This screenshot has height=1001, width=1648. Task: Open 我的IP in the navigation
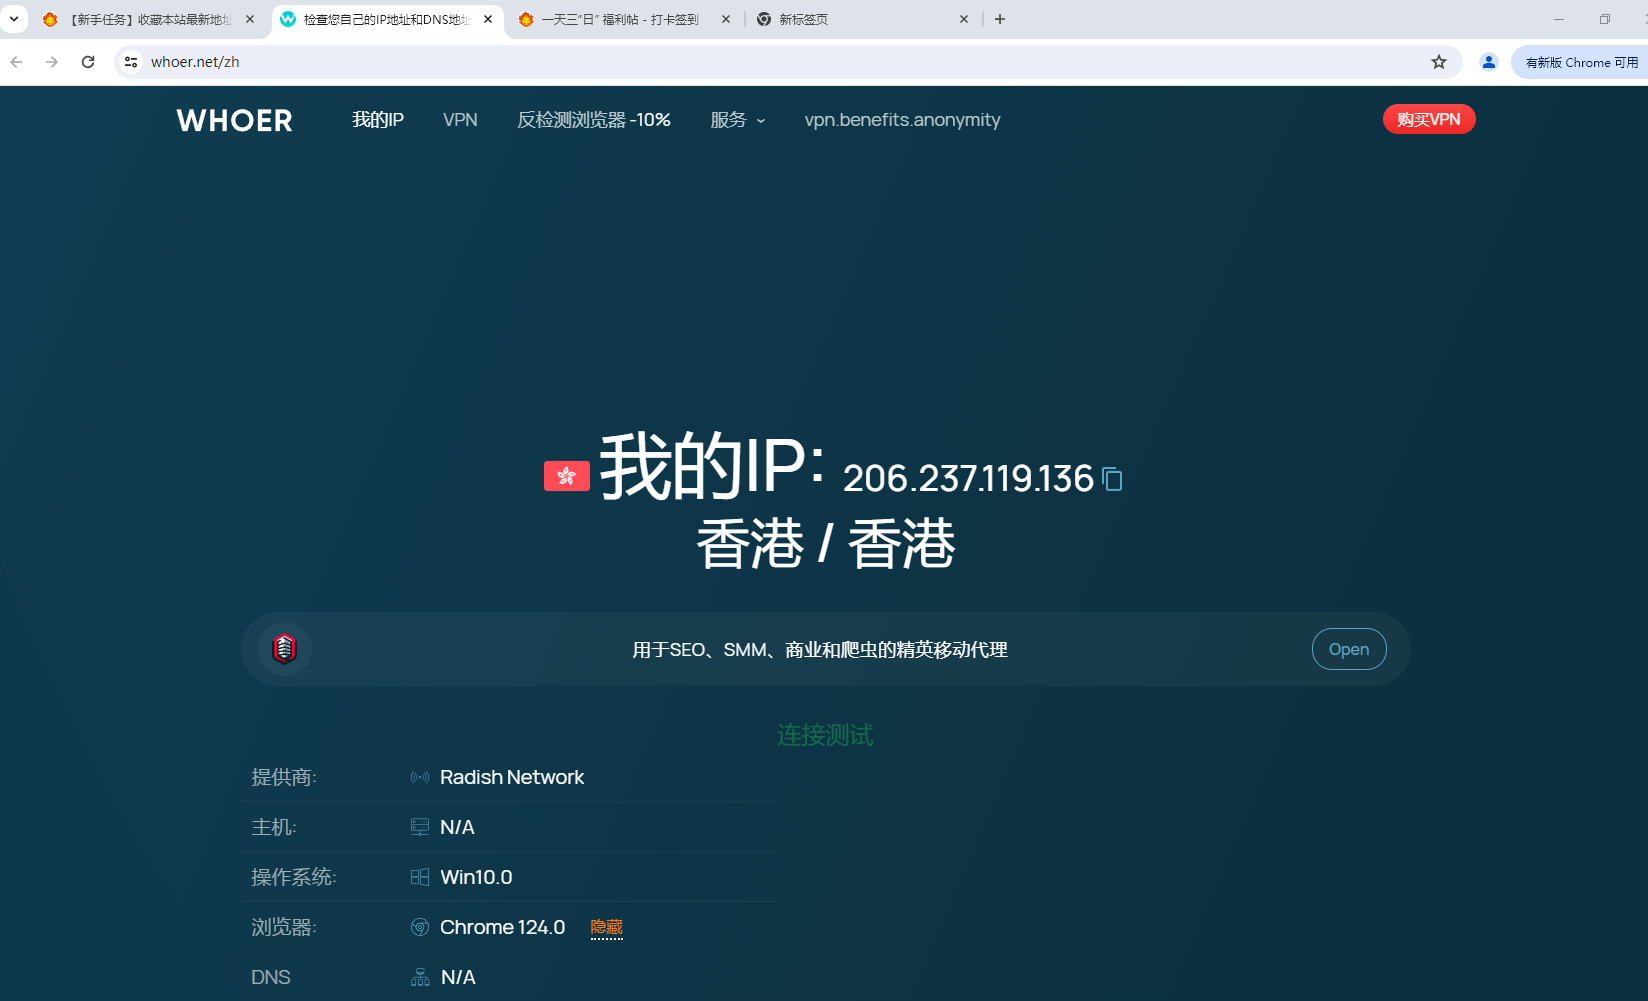[378, 120]
